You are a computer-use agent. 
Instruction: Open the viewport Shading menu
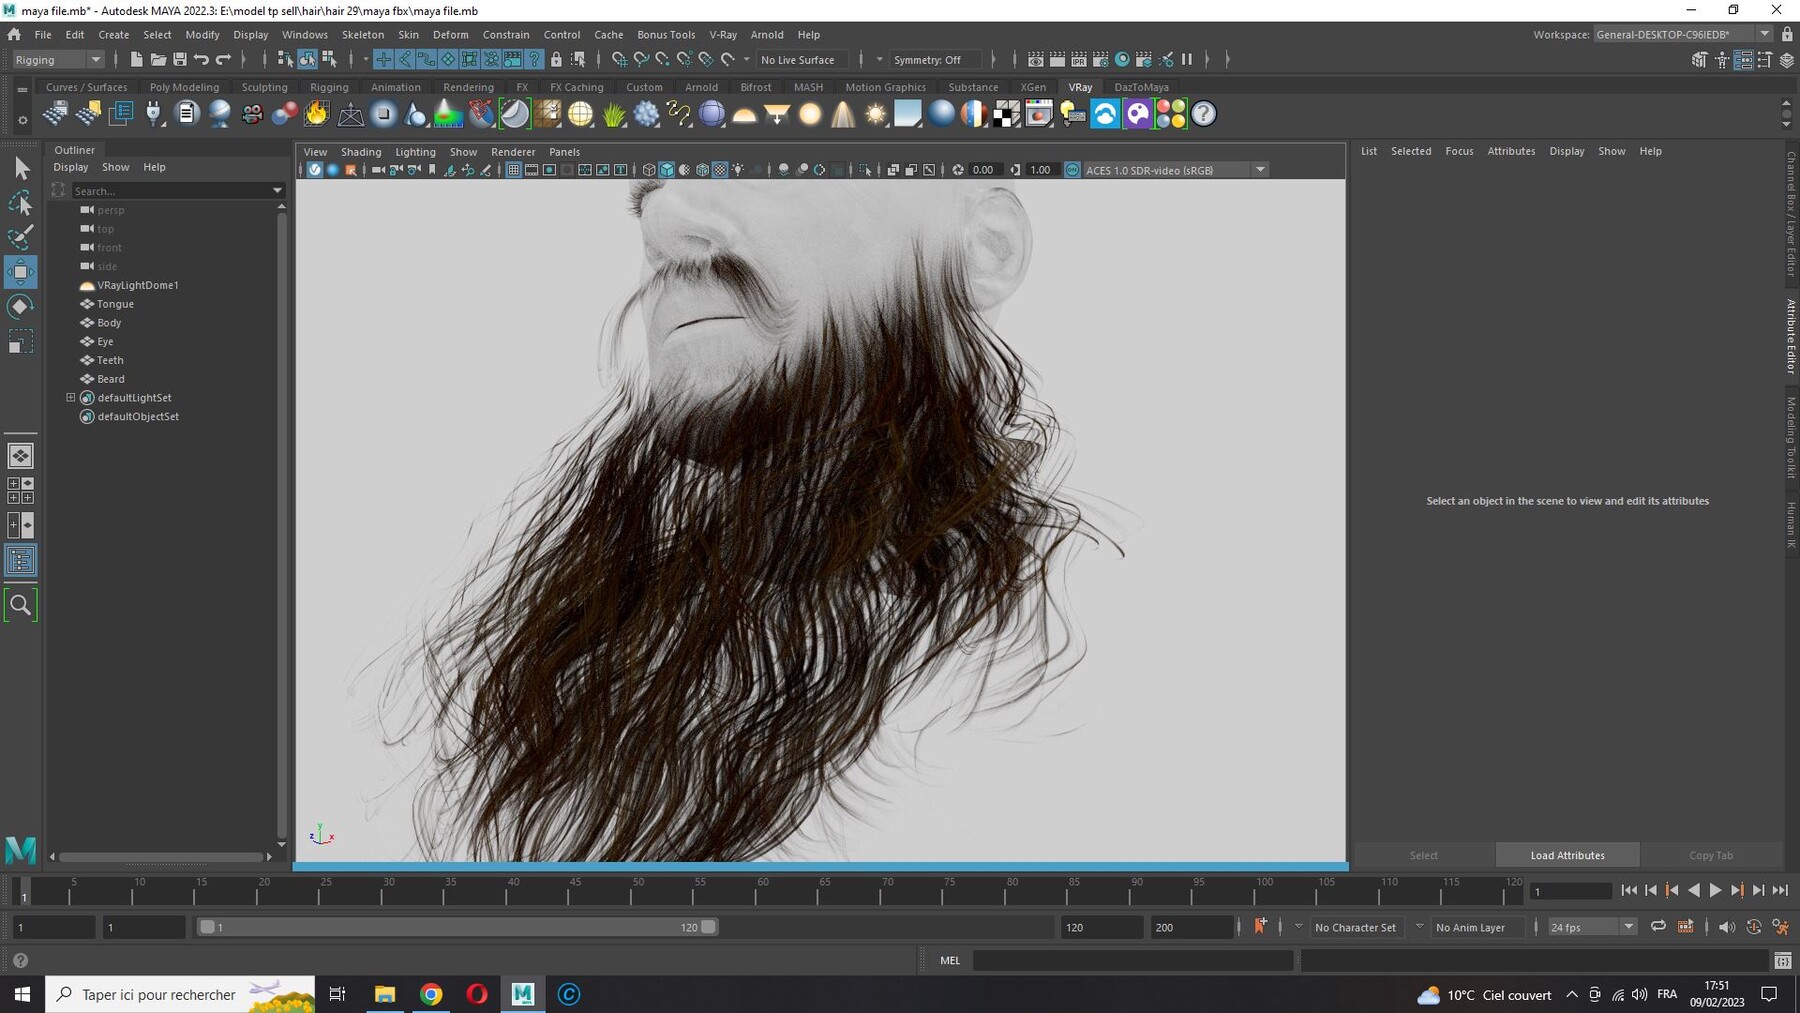coord(361,152)
